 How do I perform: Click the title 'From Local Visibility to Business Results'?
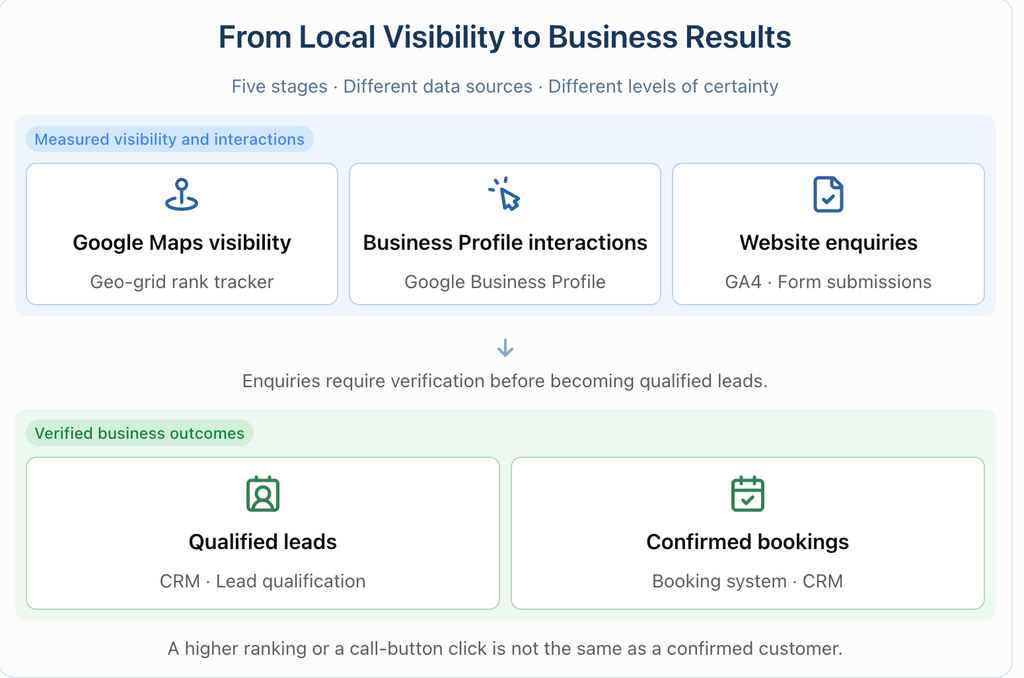tap(505, 37)
